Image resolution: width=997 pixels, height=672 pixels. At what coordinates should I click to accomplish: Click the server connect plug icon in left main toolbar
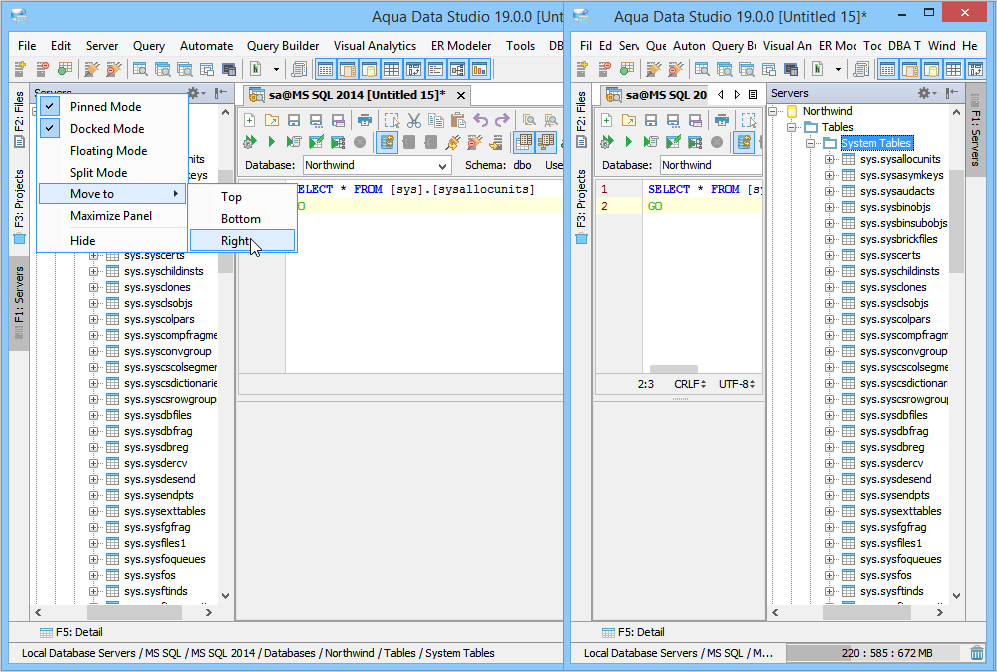[x=92, y=69]
